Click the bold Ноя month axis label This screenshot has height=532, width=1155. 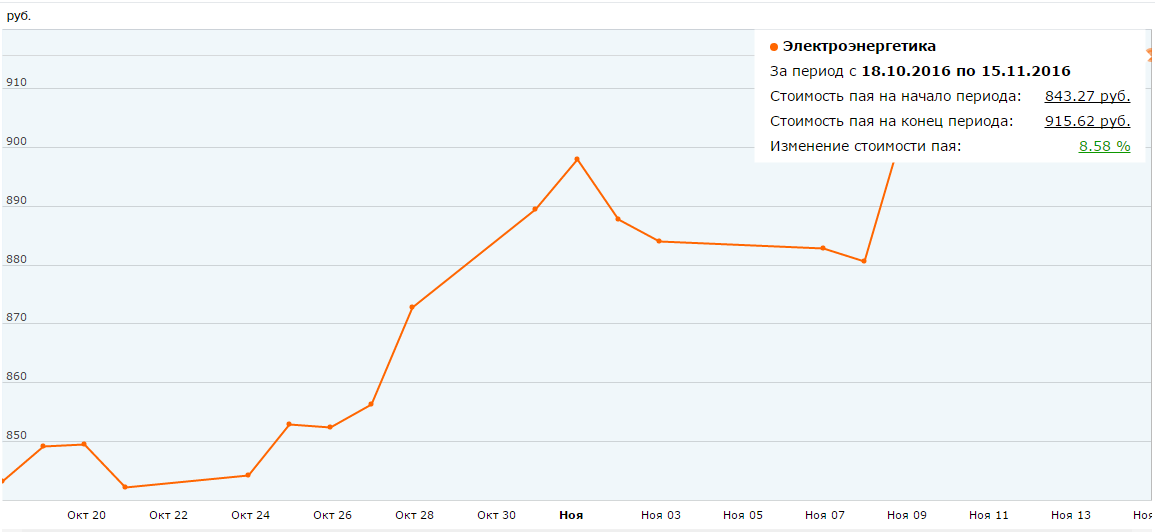tap(571, 515)
